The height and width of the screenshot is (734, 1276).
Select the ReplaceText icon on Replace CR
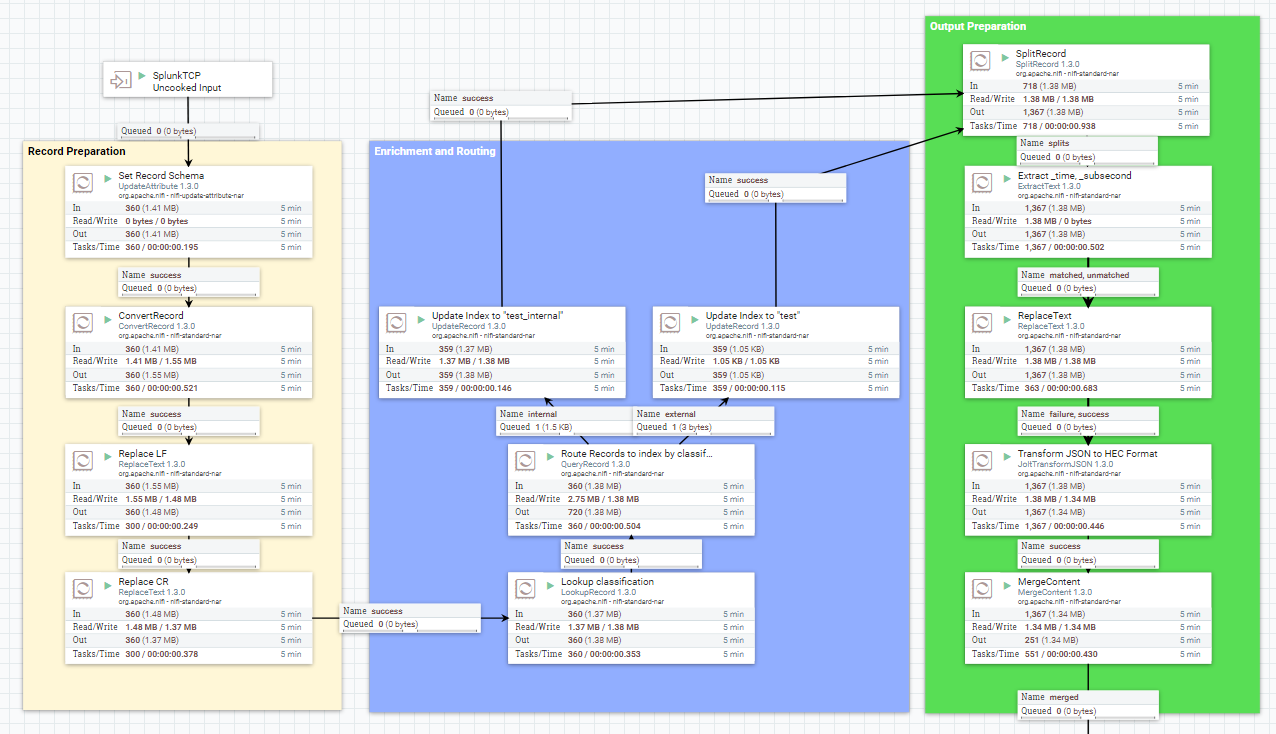pyautogui.click(x=83, y=589)
